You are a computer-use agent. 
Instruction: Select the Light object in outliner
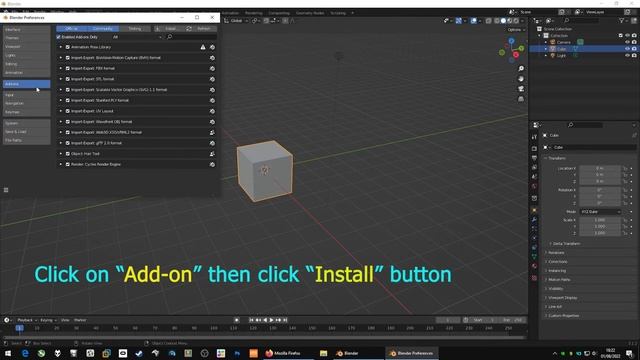pos(561,55)
